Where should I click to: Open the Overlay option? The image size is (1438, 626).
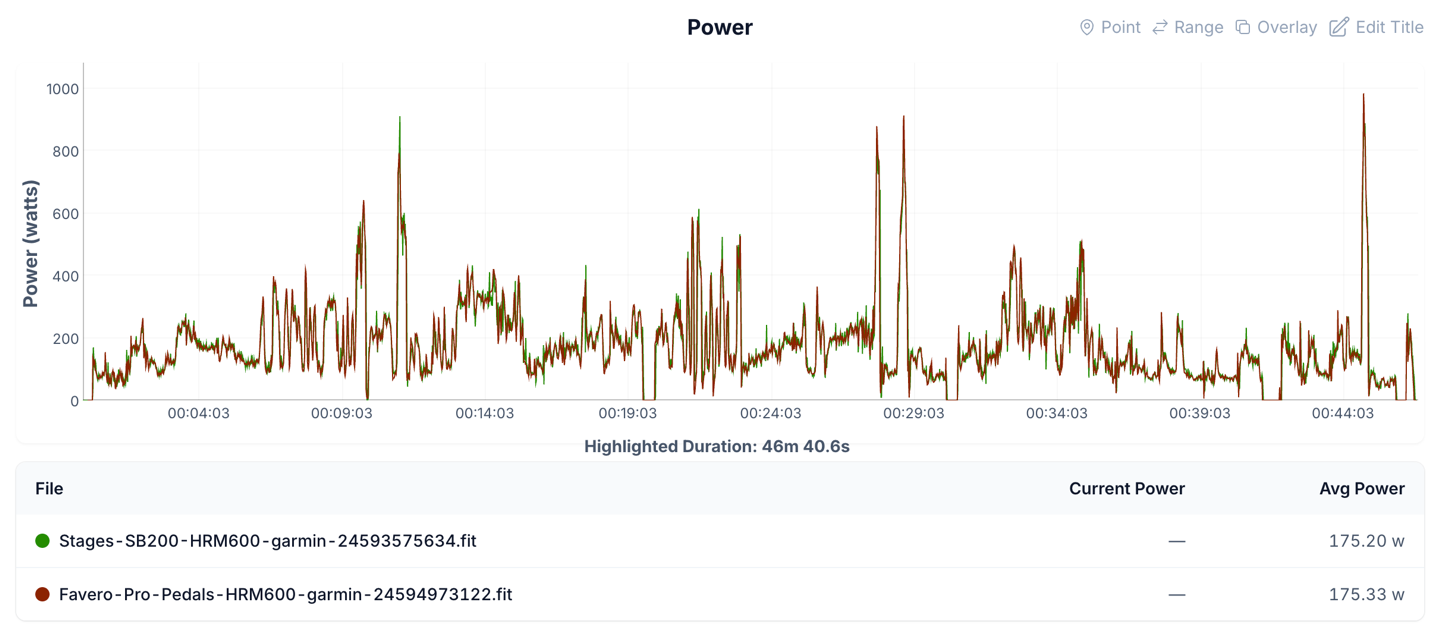1275,27
